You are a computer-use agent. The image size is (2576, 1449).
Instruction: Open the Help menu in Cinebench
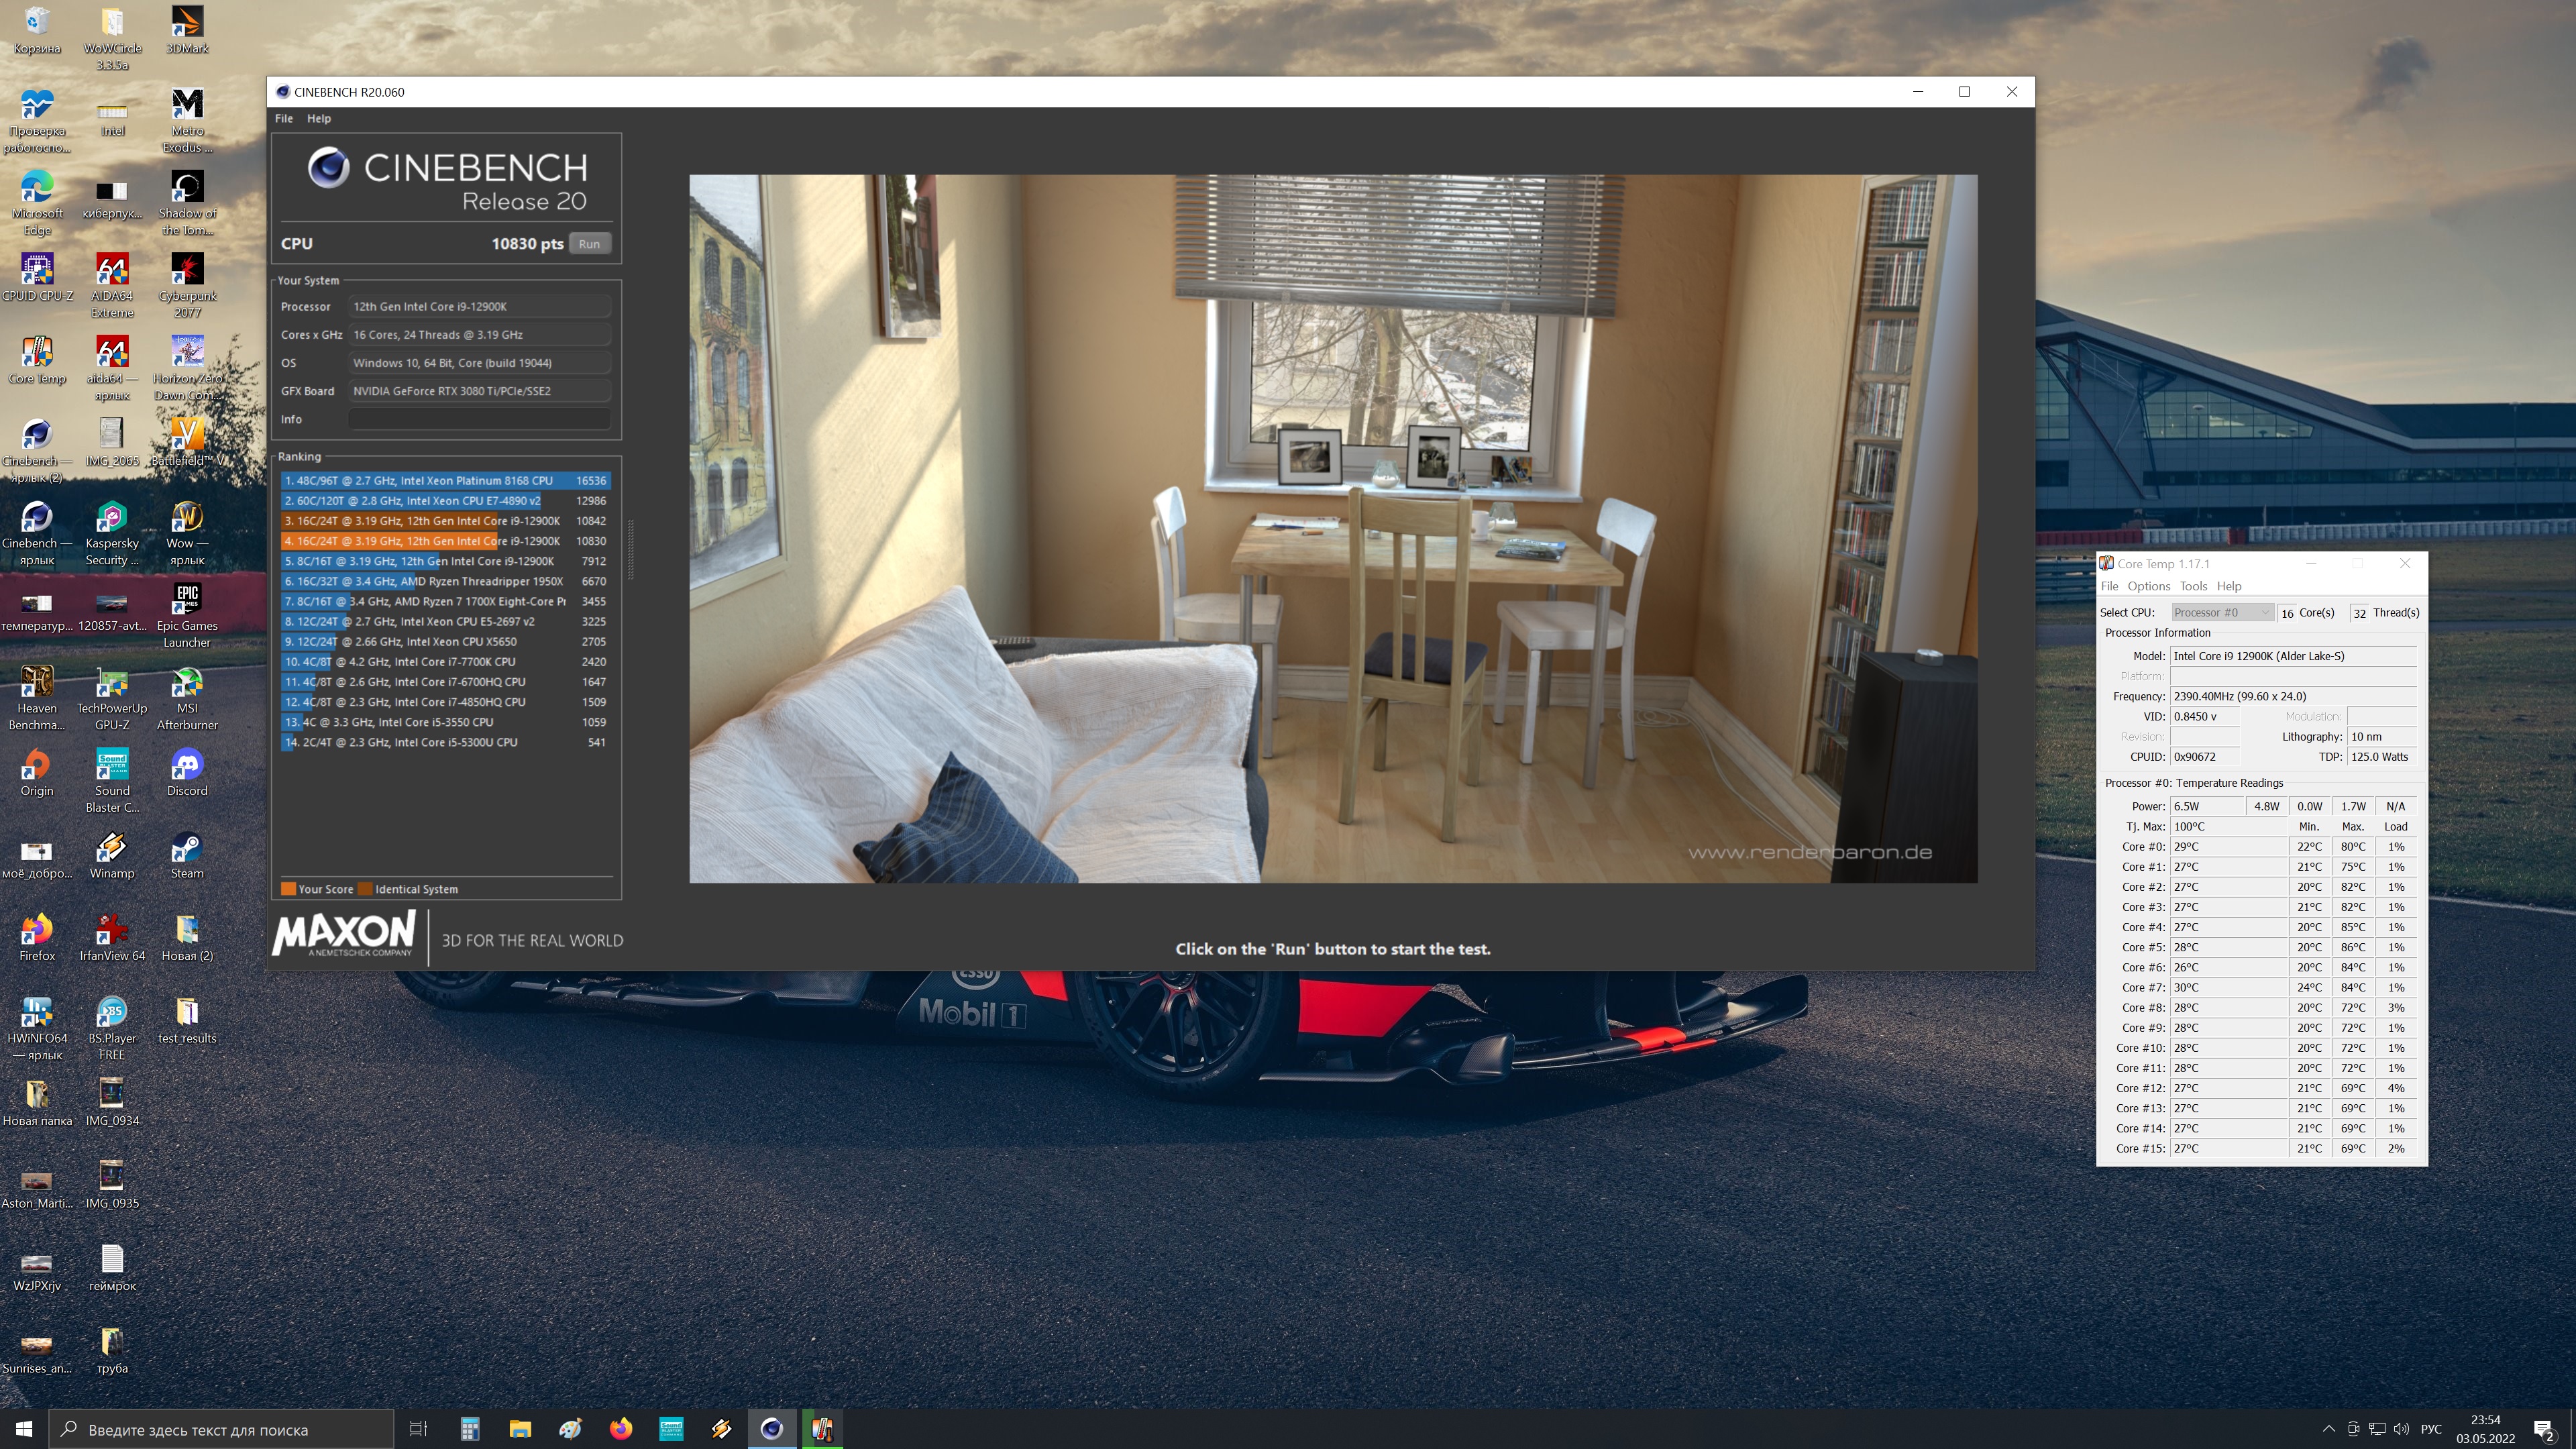point(318,118)
